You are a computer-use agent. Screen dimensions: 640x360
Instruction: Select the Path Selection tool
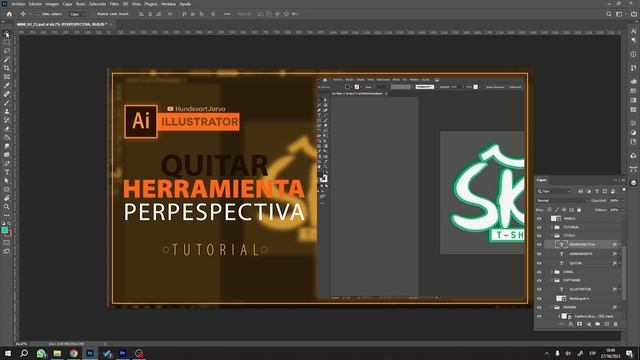7,180
